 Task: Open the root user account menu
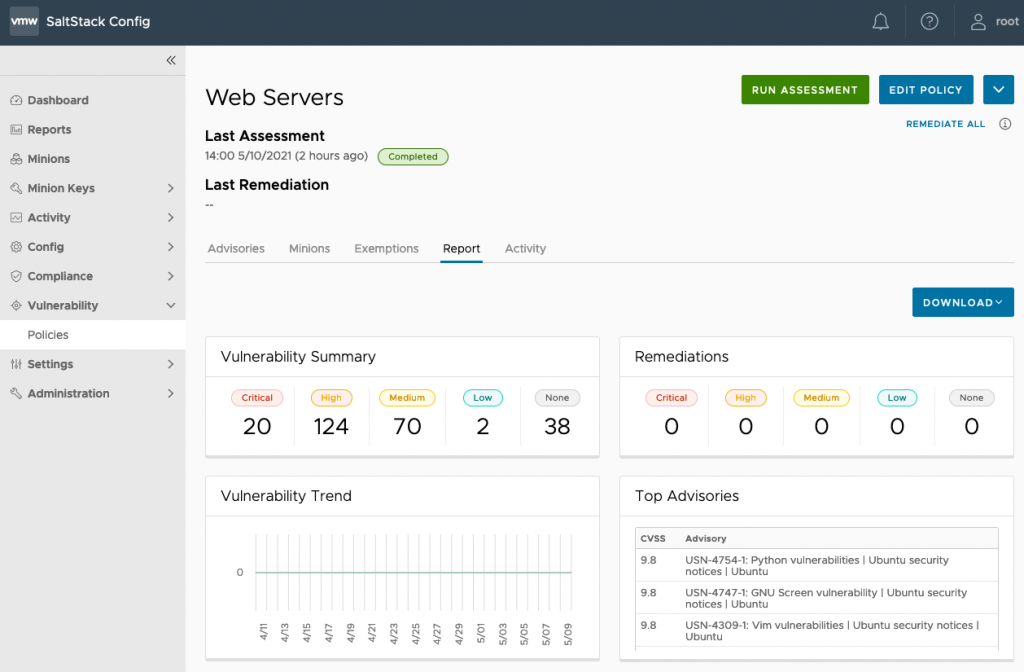pyautogui.click(x=994, y=22)
